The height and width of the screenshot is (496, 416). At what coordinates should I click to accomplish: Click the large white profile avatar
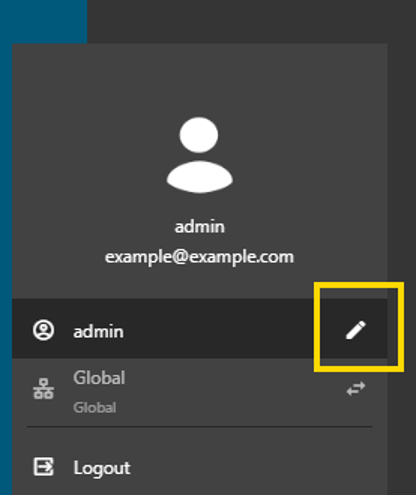pyautogui.click(x=199, y=155)
